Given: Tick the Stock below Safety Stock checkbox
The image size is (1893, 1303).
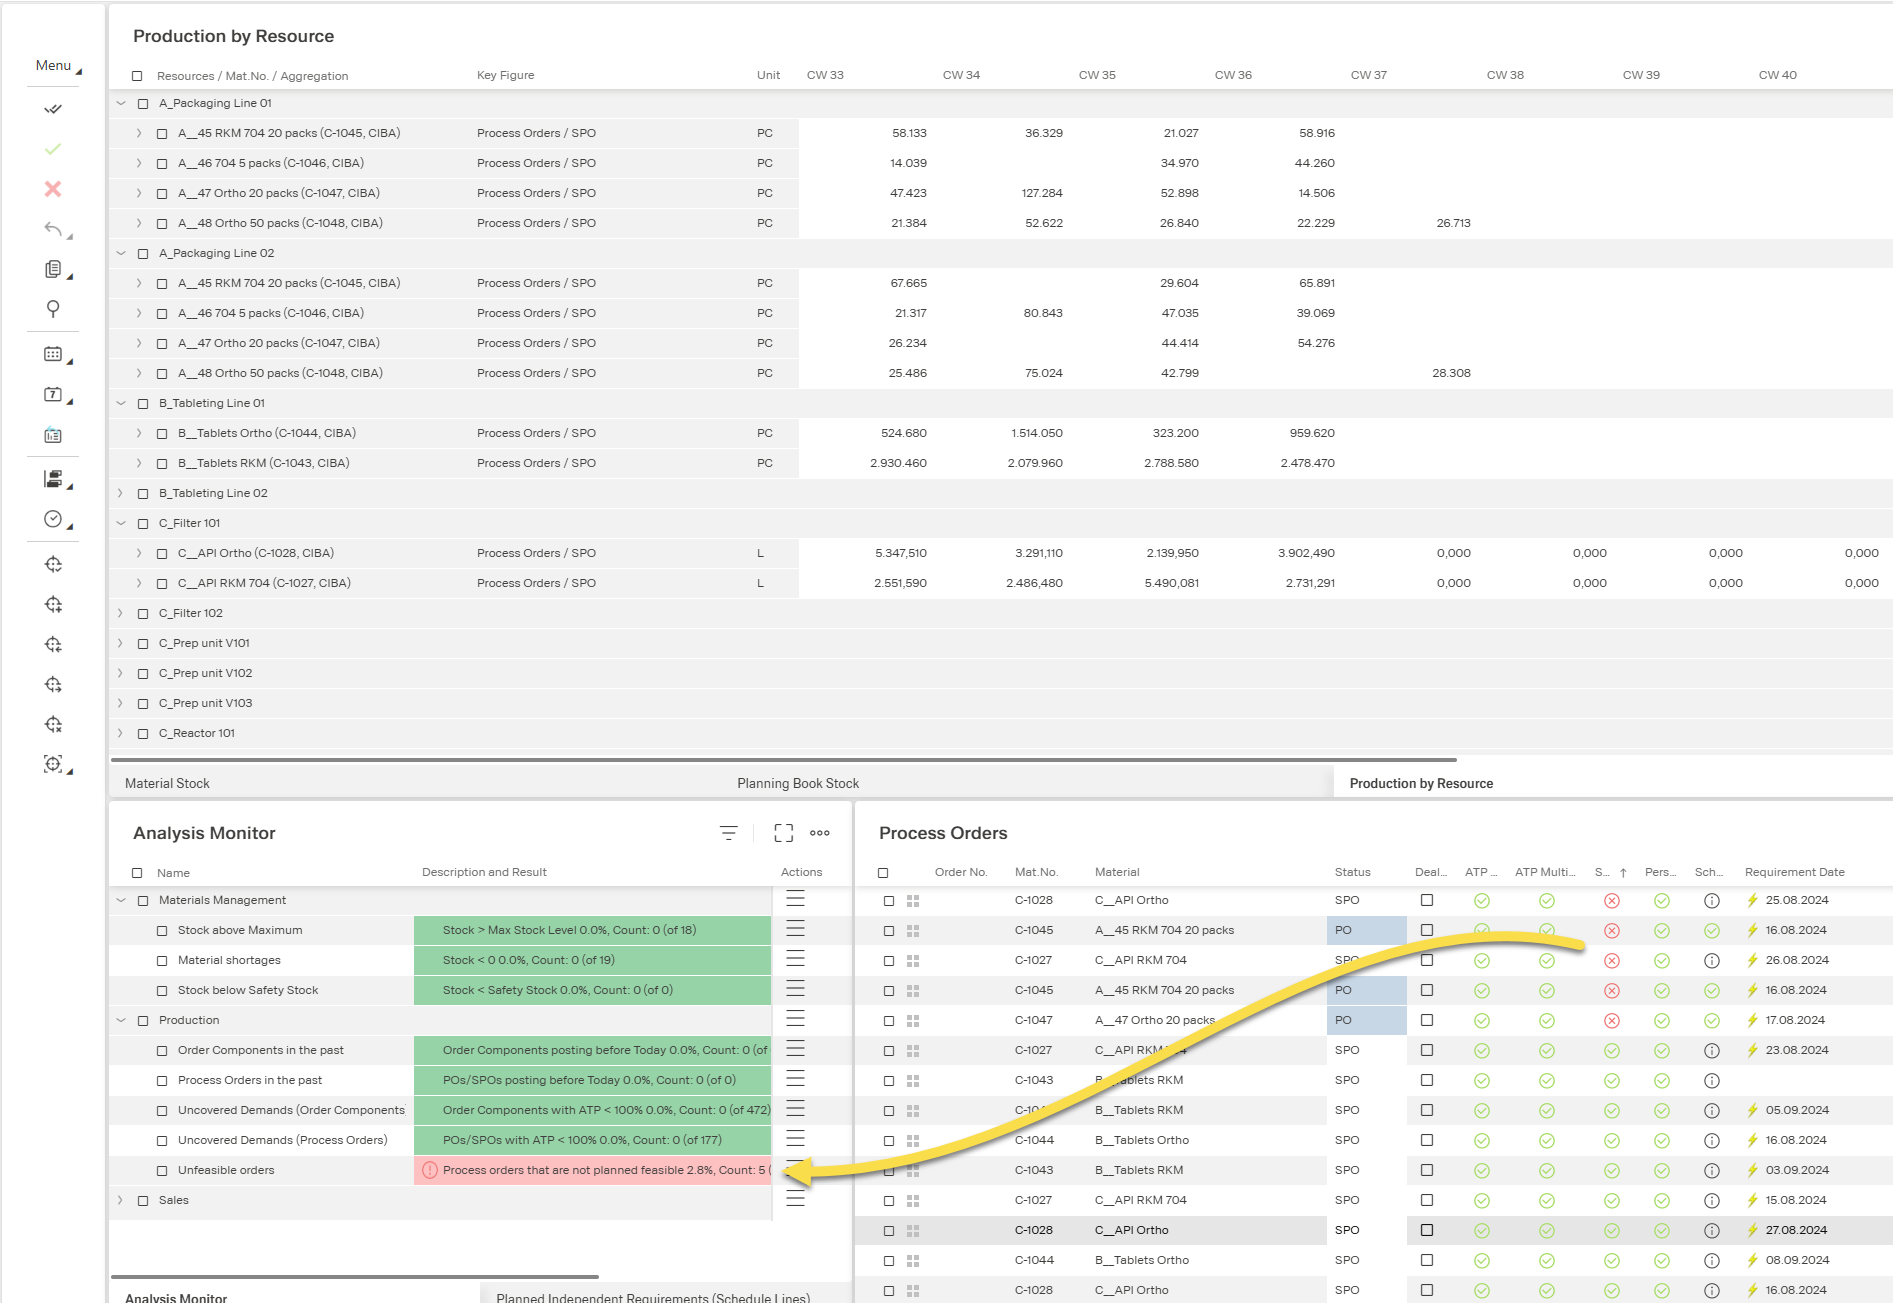Looking at the screenshot, I should pyautogui.click(x=162, y=991).
